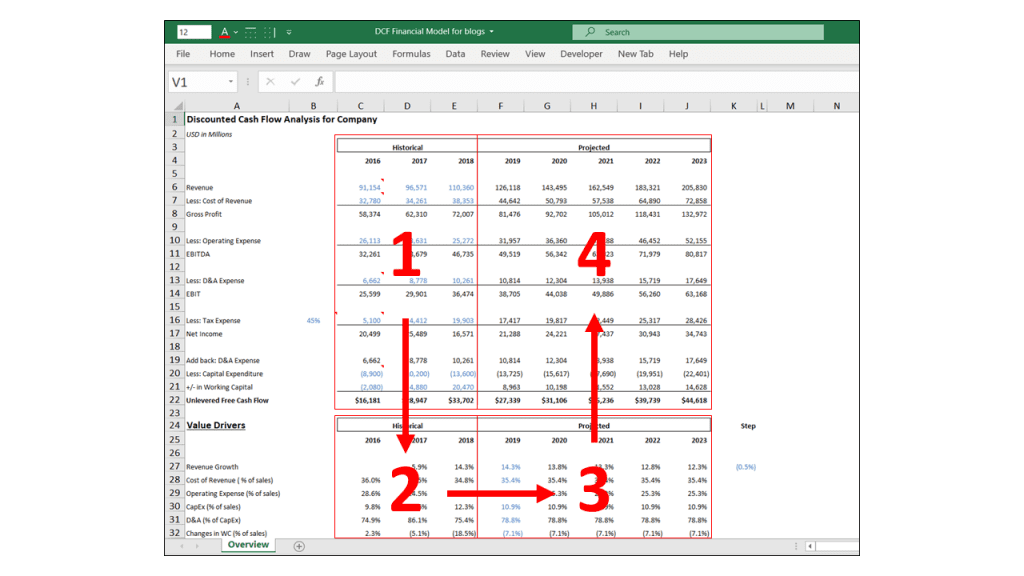
Task: Open the DCF Financial Model title dropdown
Action: (491, 31)
